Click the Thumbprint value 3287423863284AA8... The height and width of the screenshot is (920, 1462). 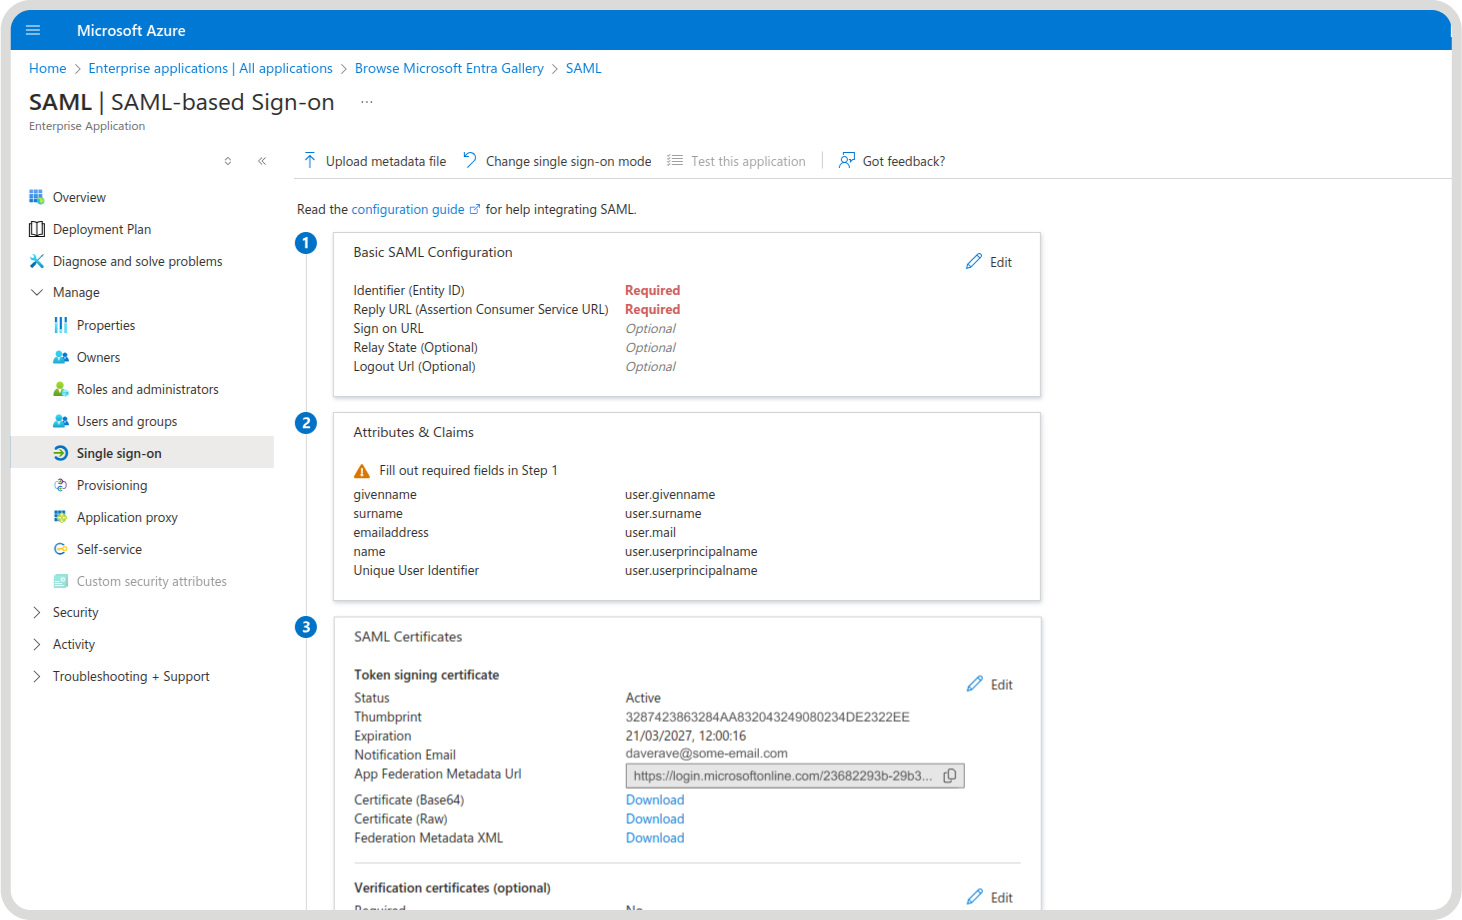click(768, 717)
